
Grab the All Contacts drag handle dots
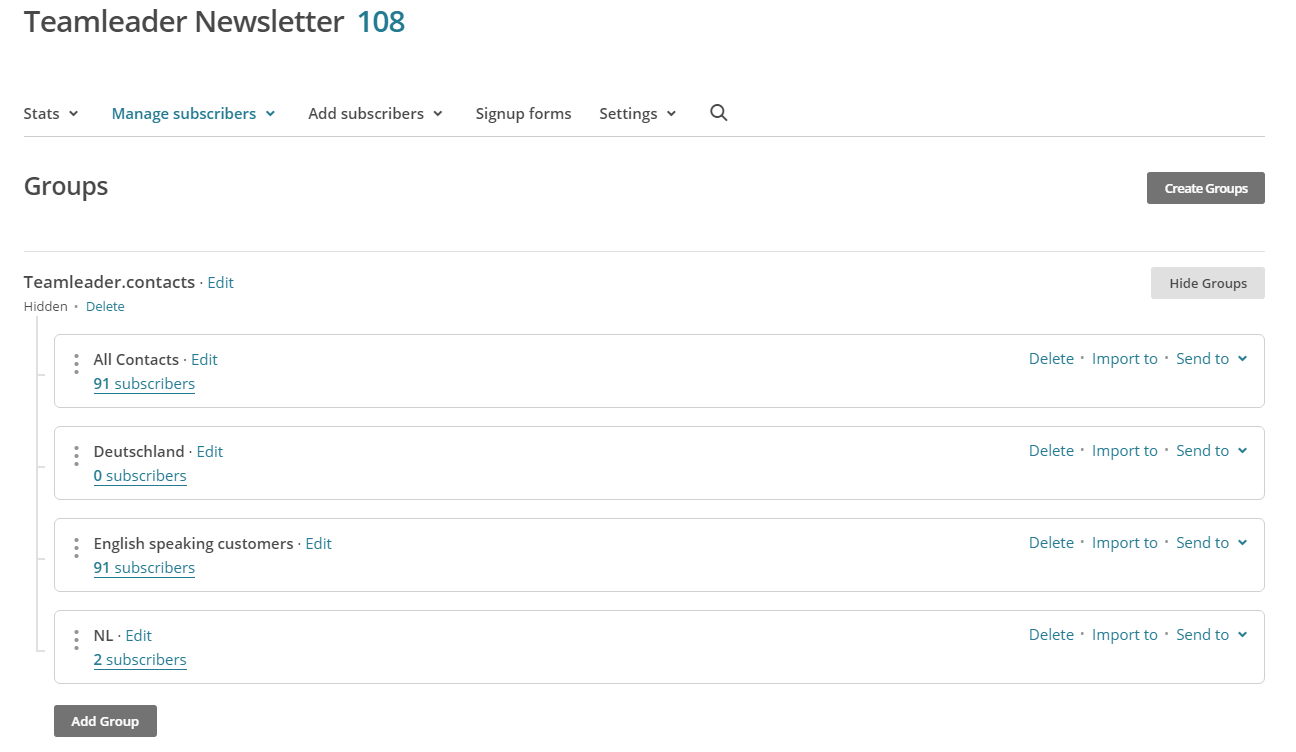point(76,364)
